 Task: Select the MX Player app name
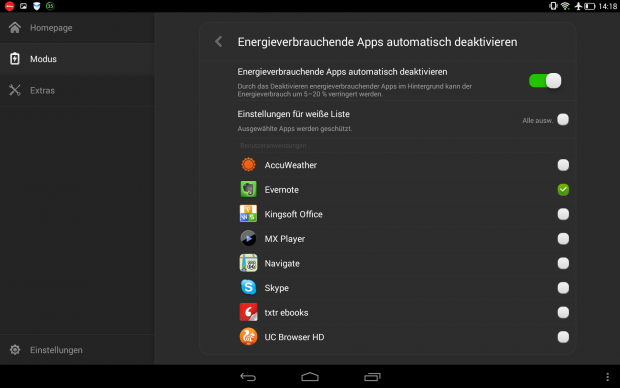285,239
